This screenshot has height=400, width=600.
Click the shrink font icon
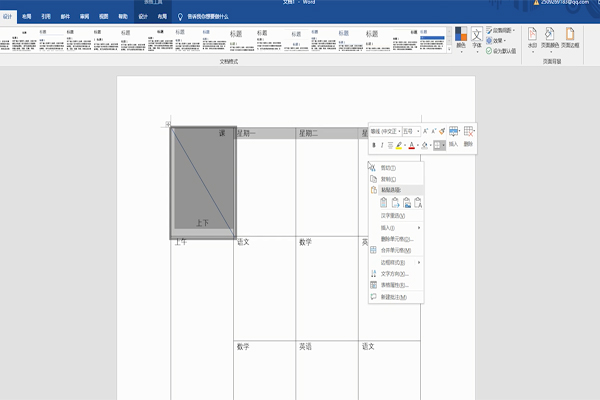434,131
